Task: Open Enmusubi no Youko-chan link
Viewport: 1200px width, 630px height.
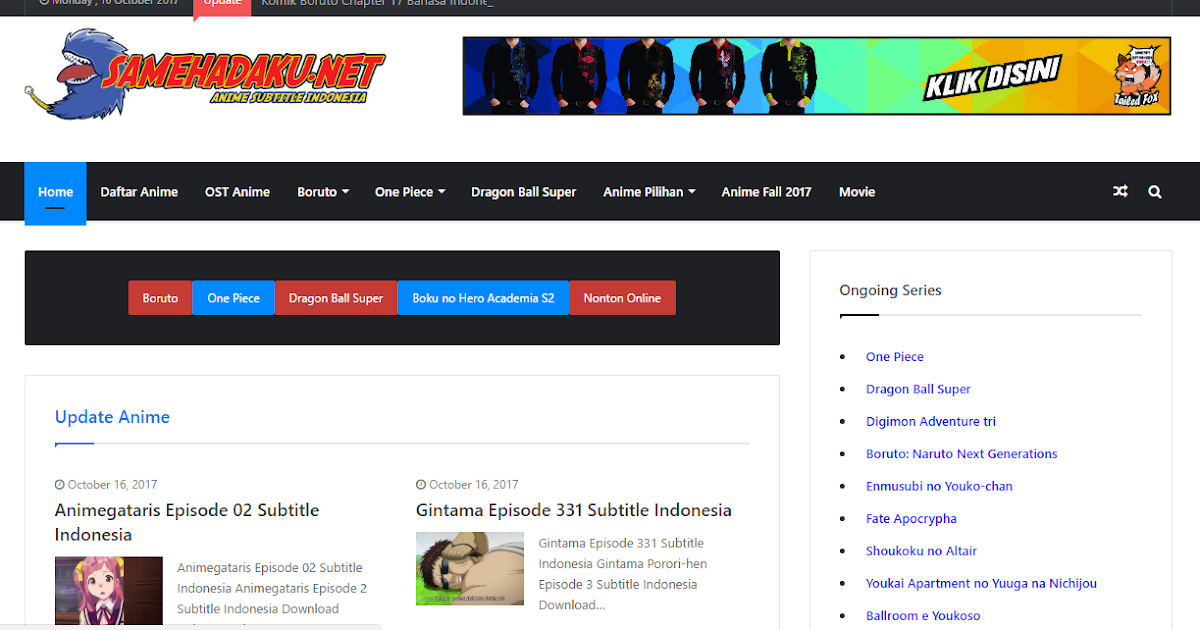Action: click(939, 486)
